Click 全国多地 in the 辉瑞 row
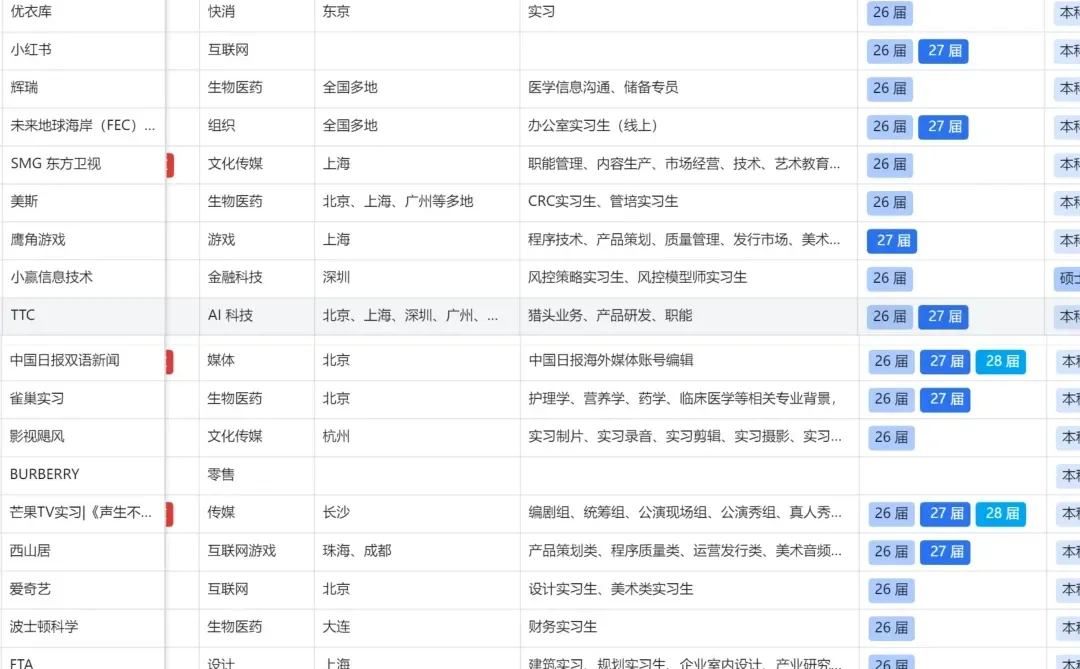This screenshot has height=669, width=1080. tap(351, 88)
